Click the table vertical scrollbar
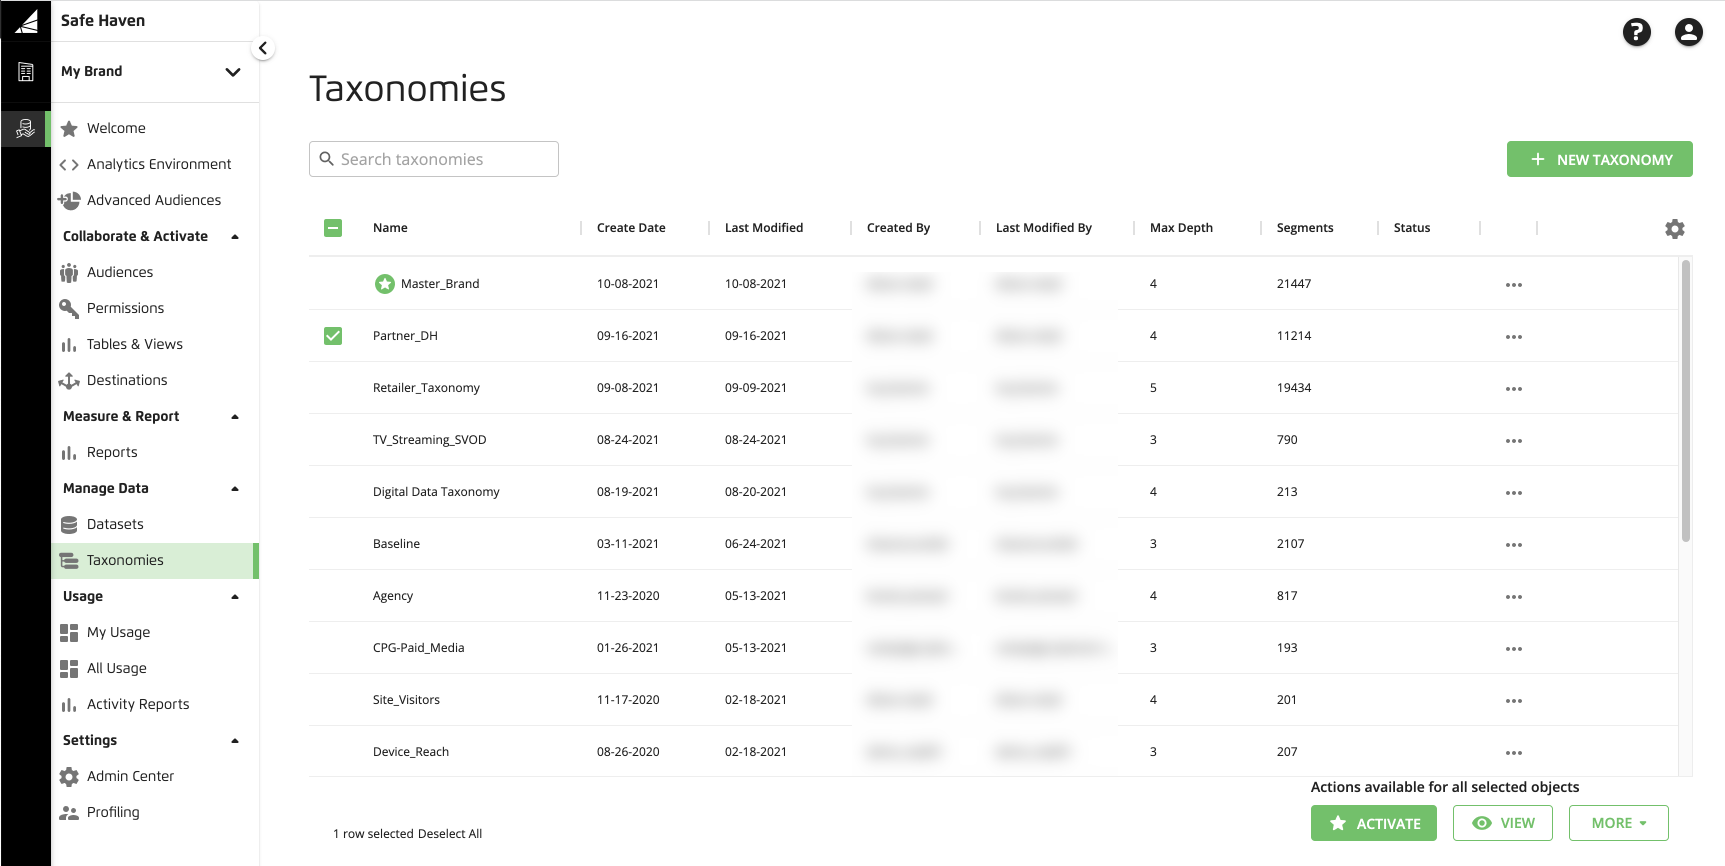The width and height of the screenshot is (1725, 866). (1685, 400)
